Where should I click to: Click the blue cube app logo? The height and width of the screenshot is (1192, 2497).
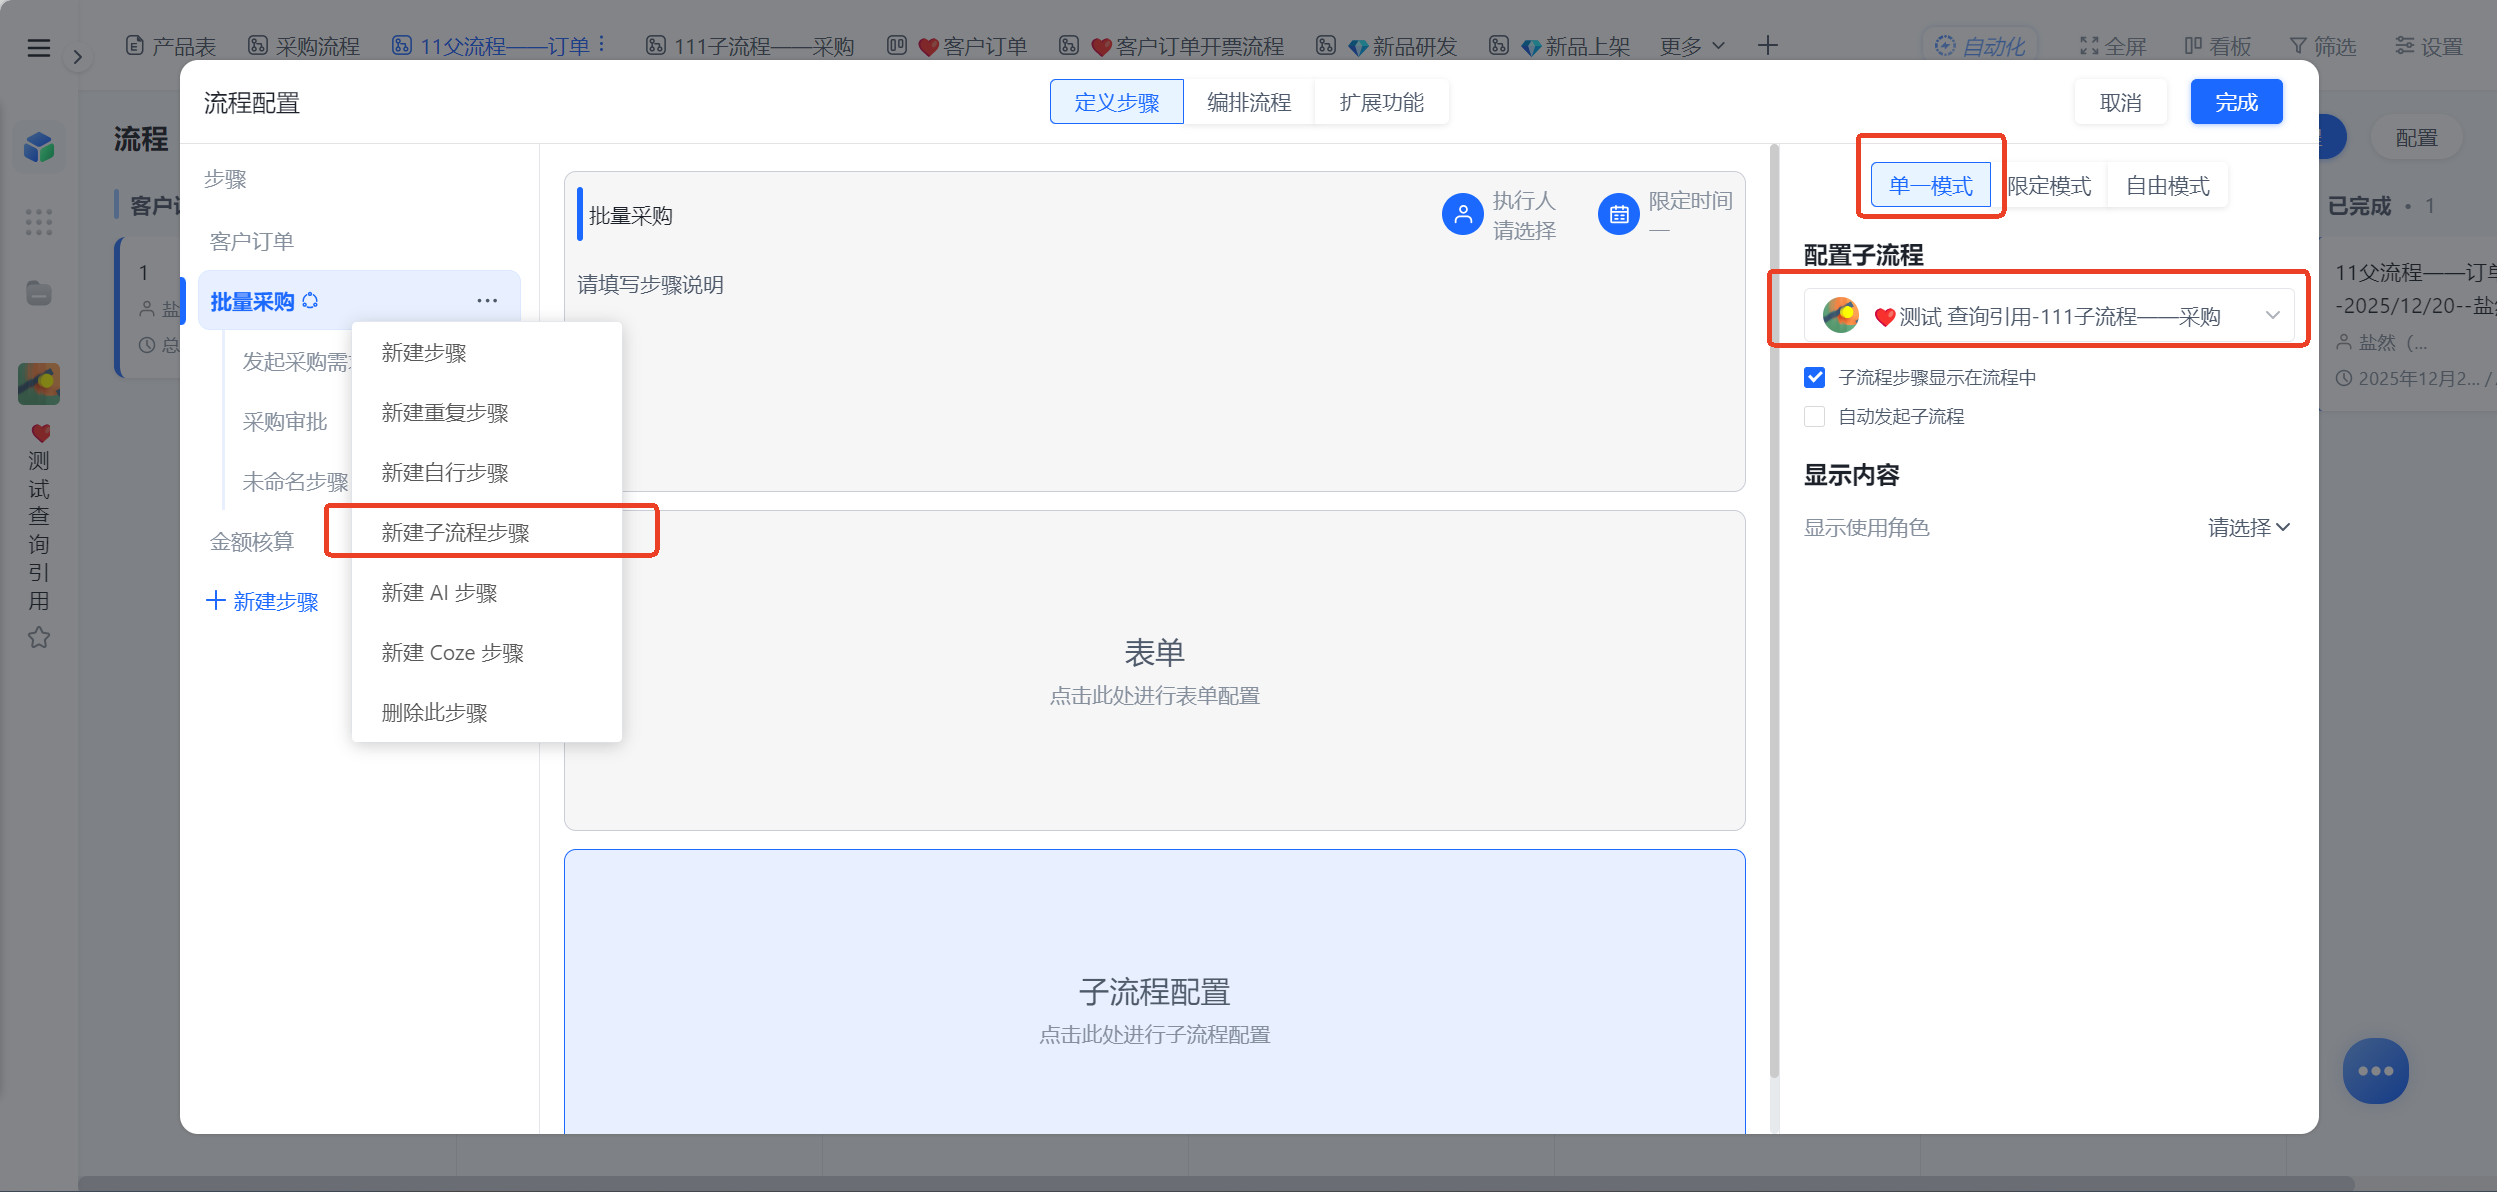tap(39, 148)
